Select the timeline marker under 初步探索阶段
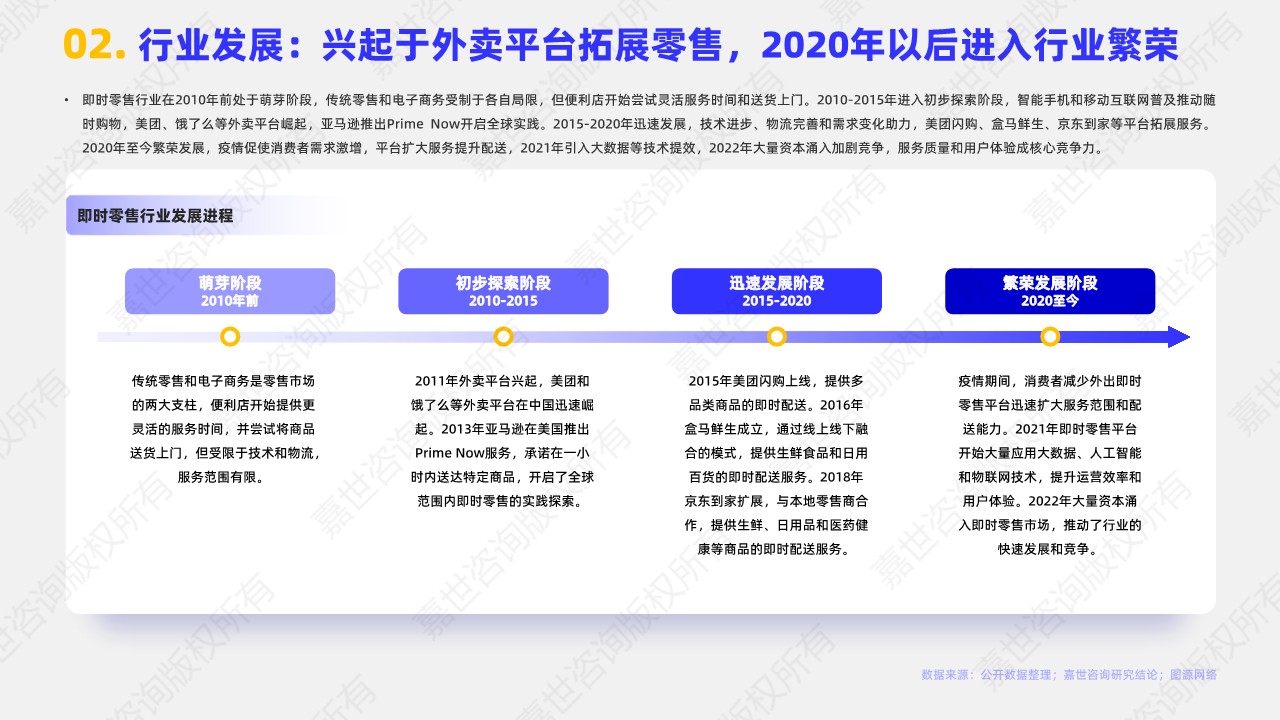The height and width of the screenshot is (720, 1280). [503, 337]
